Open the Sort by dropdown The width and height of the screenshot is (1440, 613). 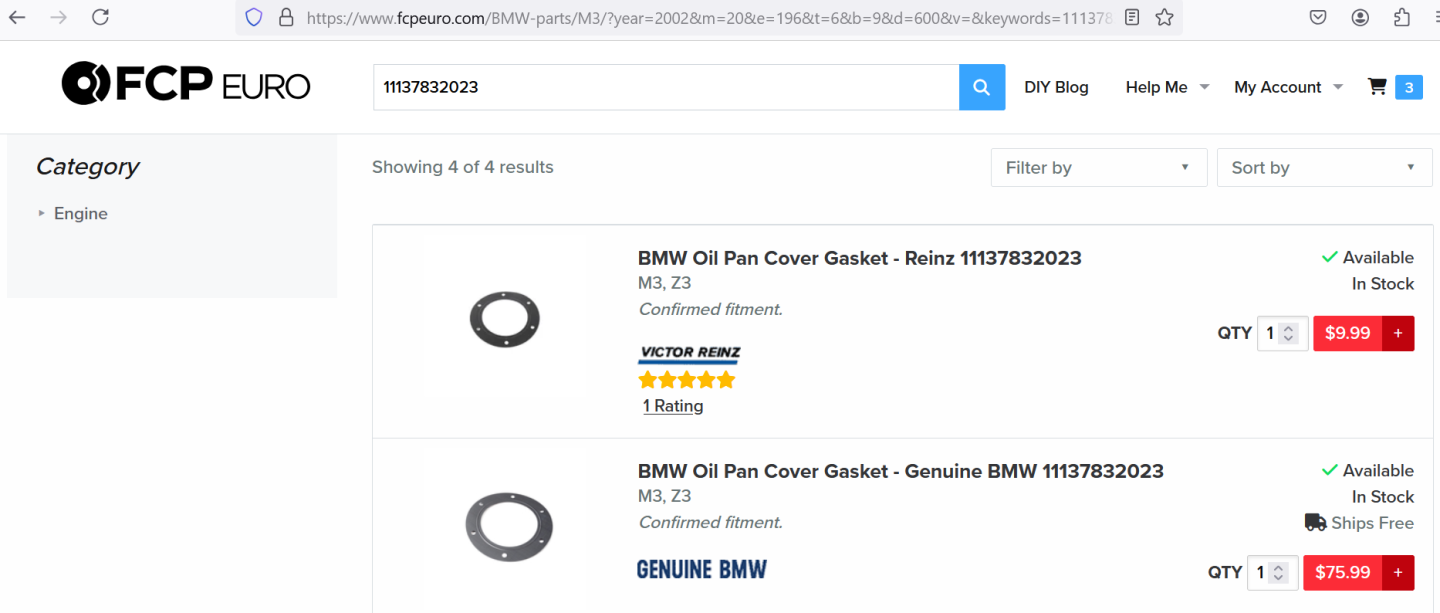(x=1324, y=168)
